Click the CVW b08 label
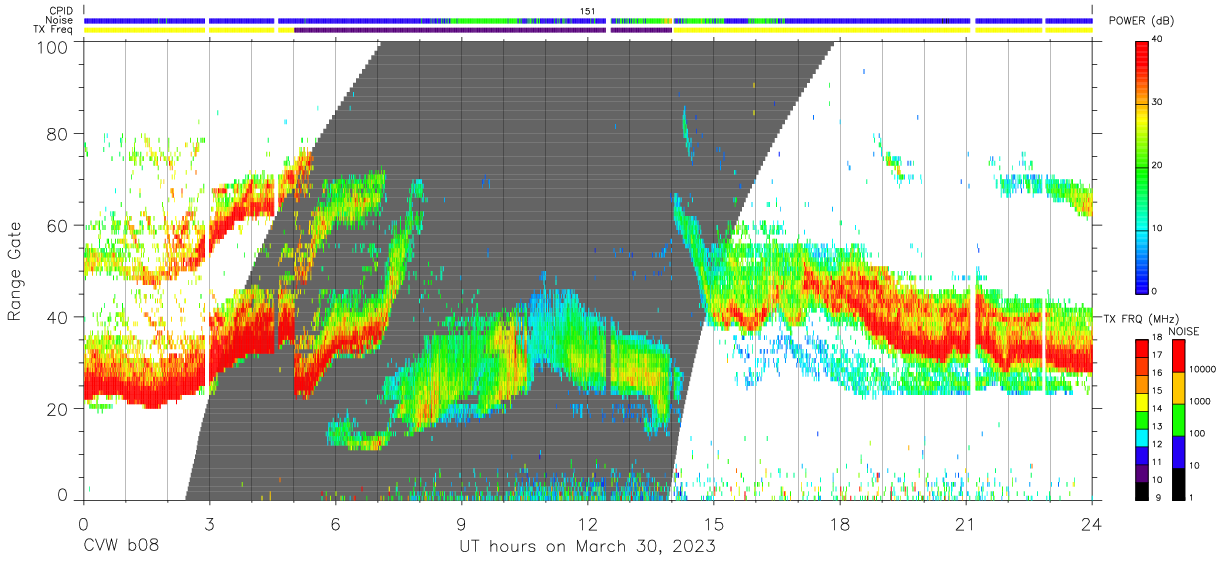 [121, 547]
